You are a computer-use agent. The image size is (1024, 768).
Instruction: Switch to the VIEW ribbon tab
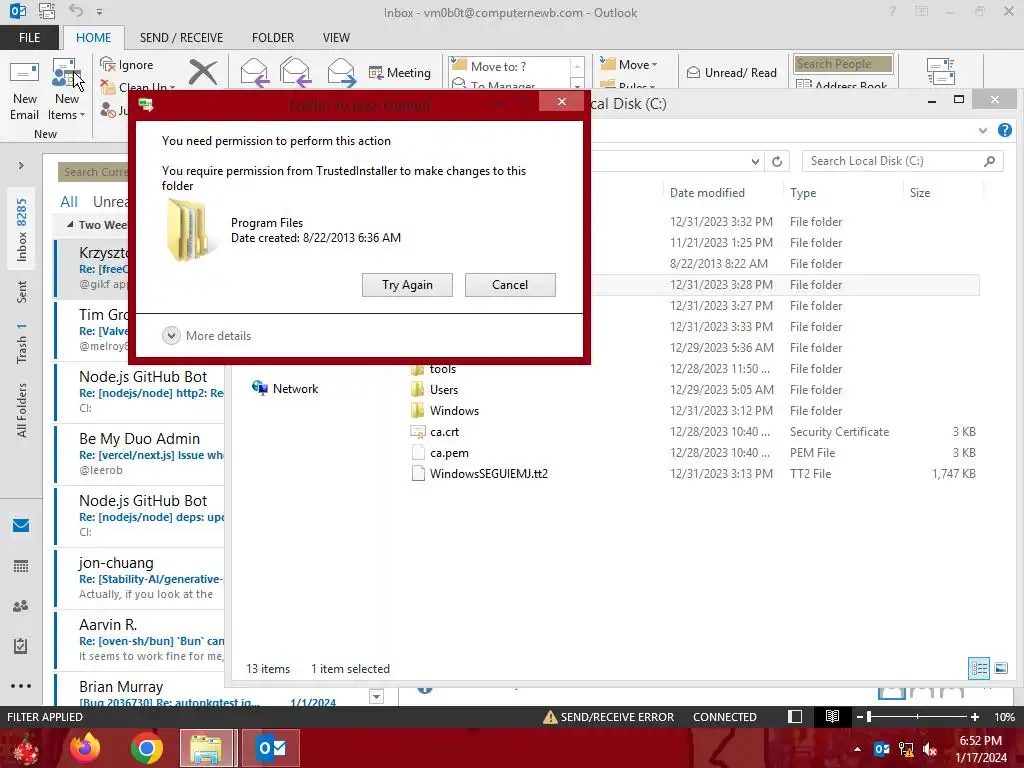[336, 38]
